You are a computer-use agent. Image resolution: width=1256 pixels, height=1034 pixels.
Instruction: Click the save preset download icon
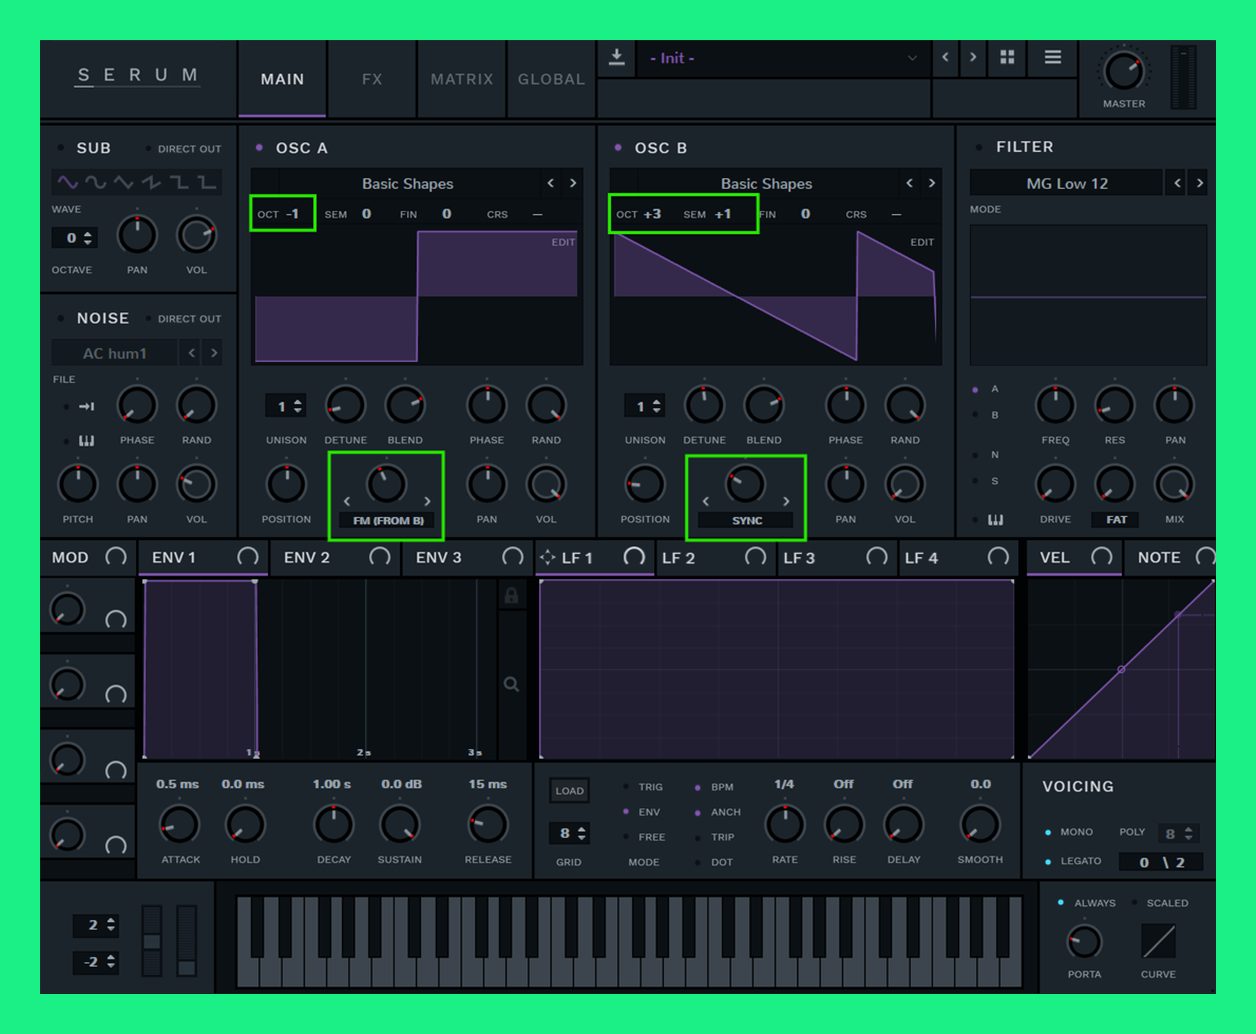(617, 58)
